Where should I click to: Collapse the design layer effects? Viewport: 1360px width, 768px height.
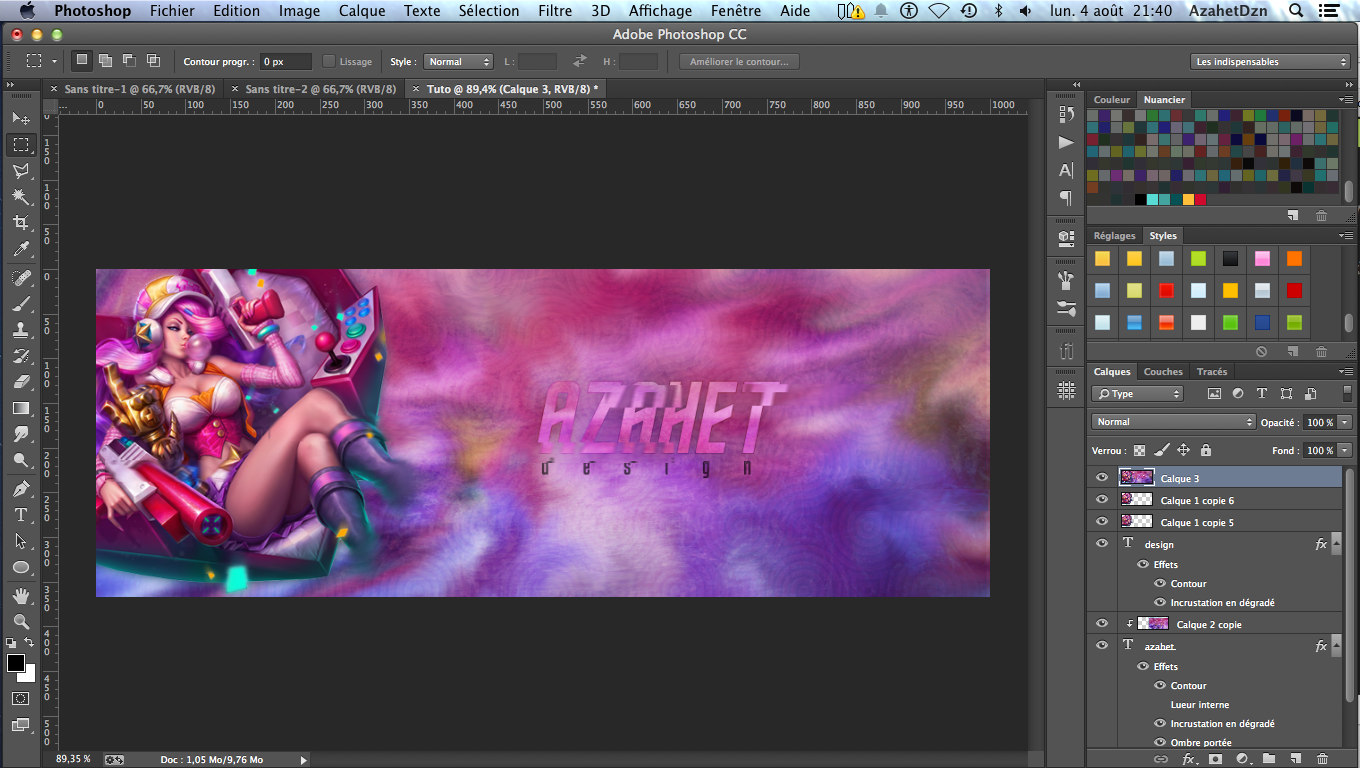pos(1336,545)
